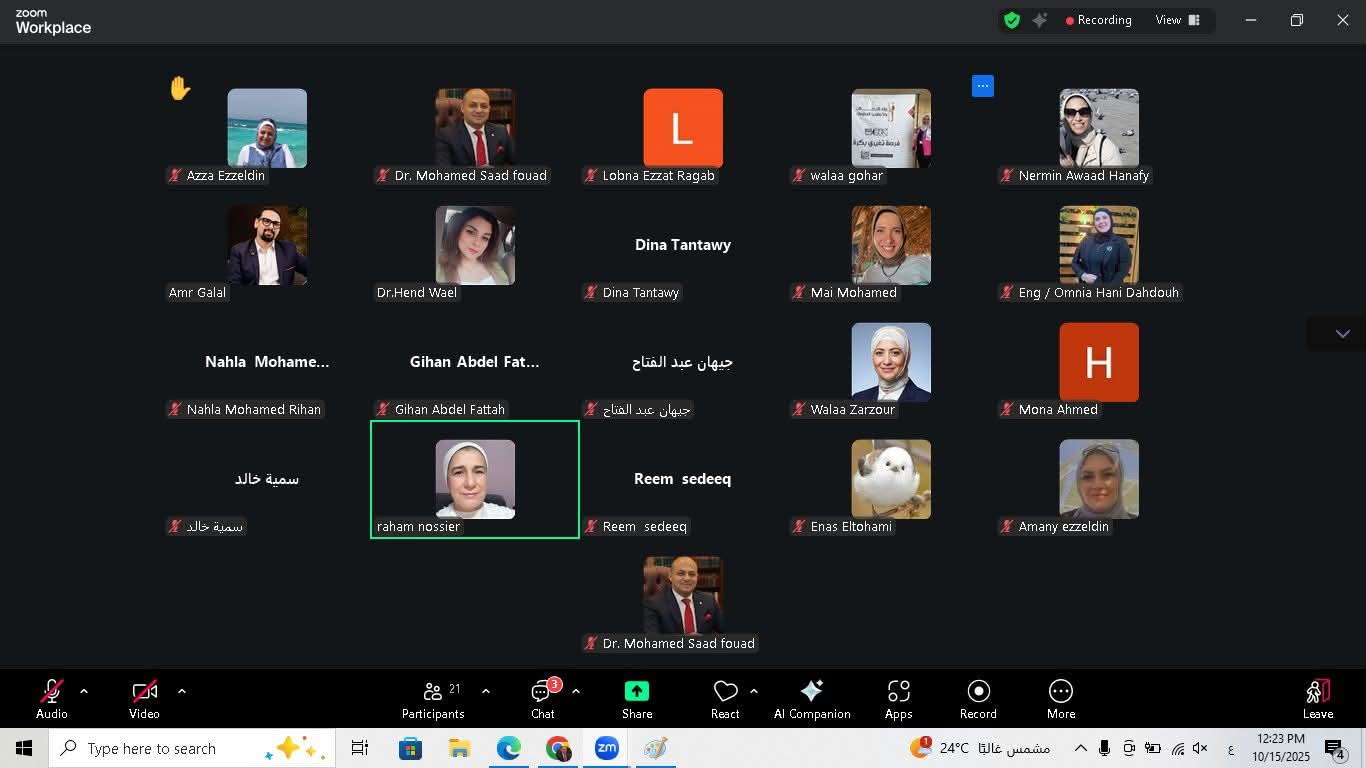Open the video settings dropdown
Screen dimensions: 1366x768
[x=182, y=690]
